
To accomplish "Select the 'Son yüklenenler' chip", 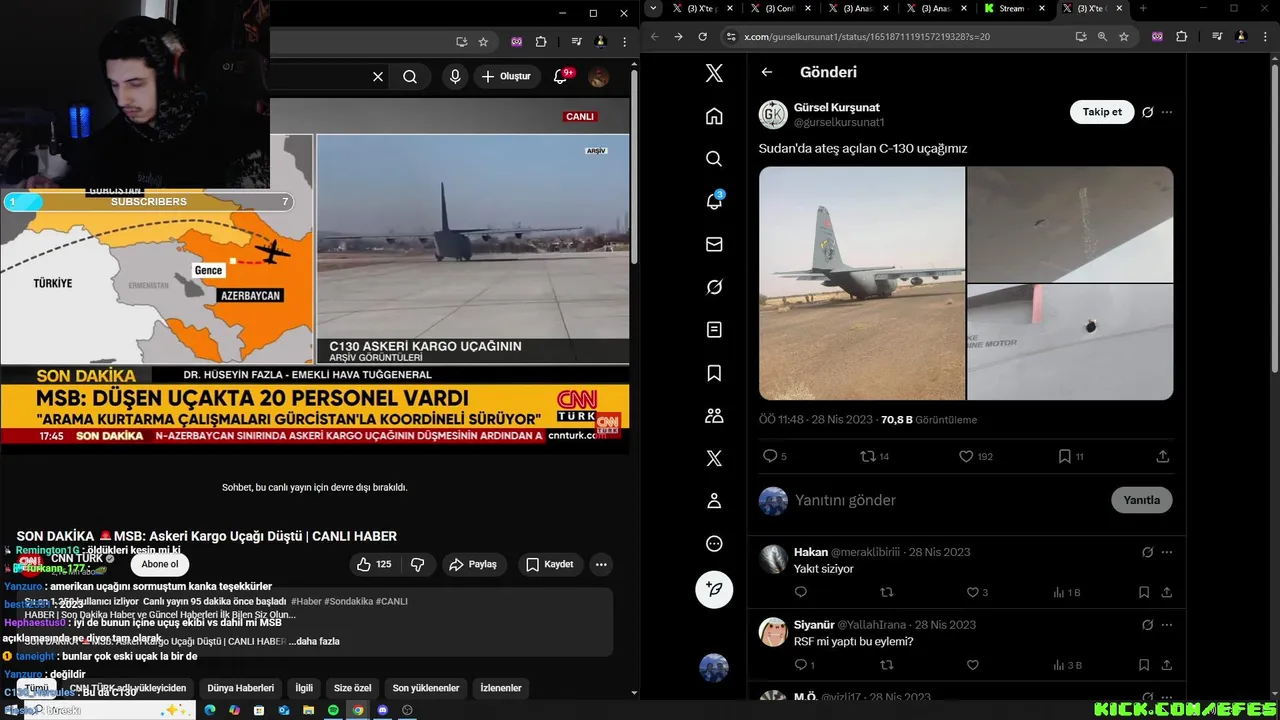I will (x=426, y=688).
